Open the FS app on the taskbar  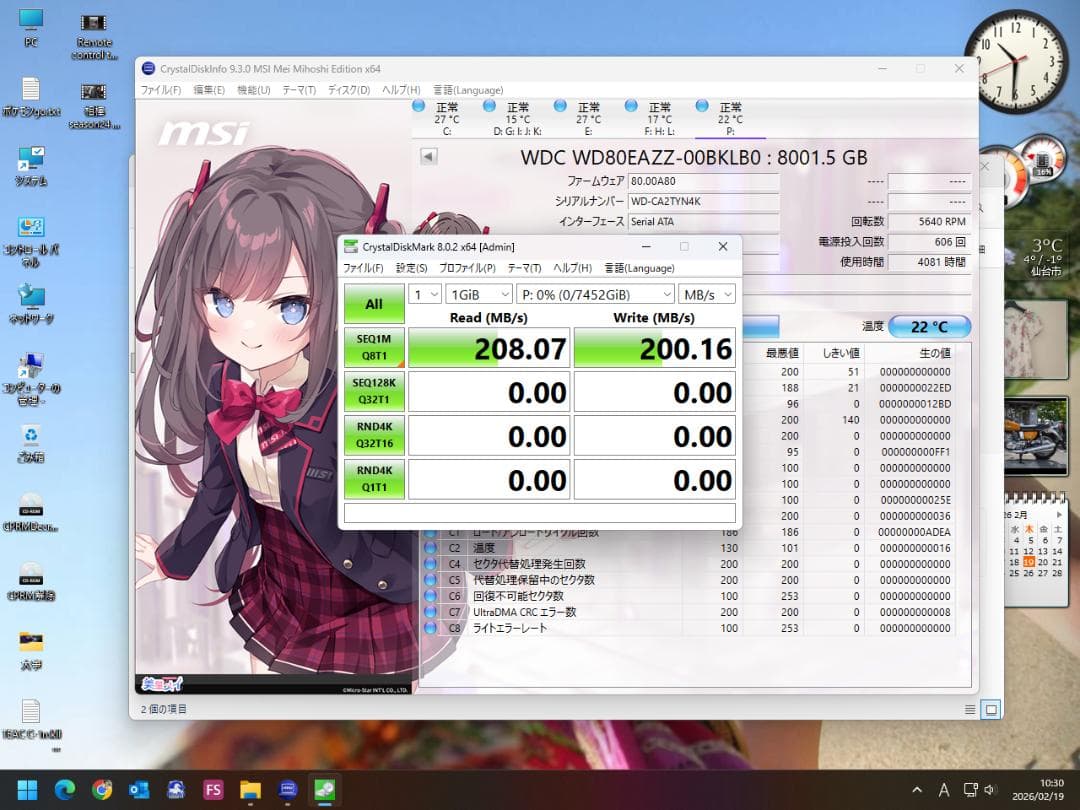click(213, 789)
